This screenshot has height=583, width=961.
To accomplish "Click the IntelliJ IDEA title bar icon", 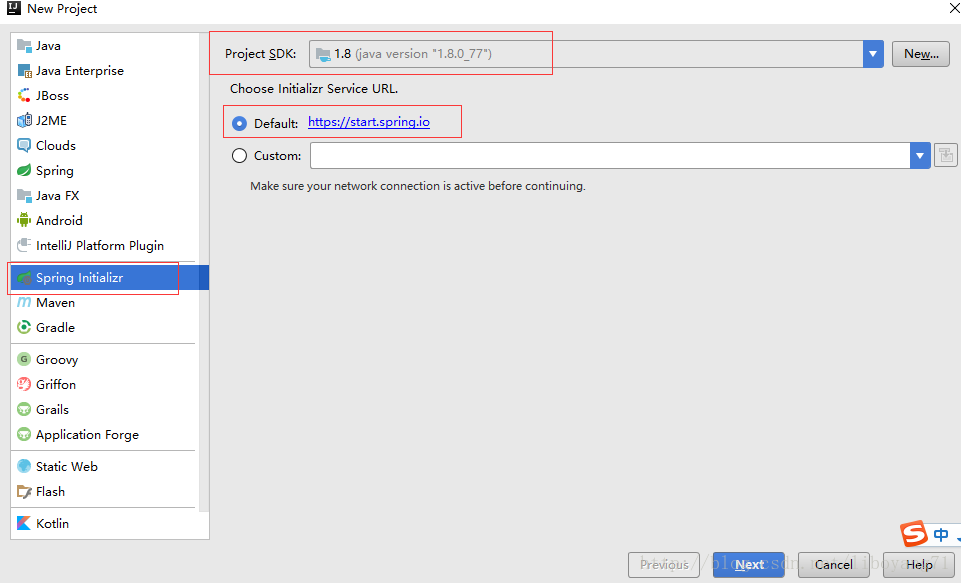I will (x=13, y=8).
